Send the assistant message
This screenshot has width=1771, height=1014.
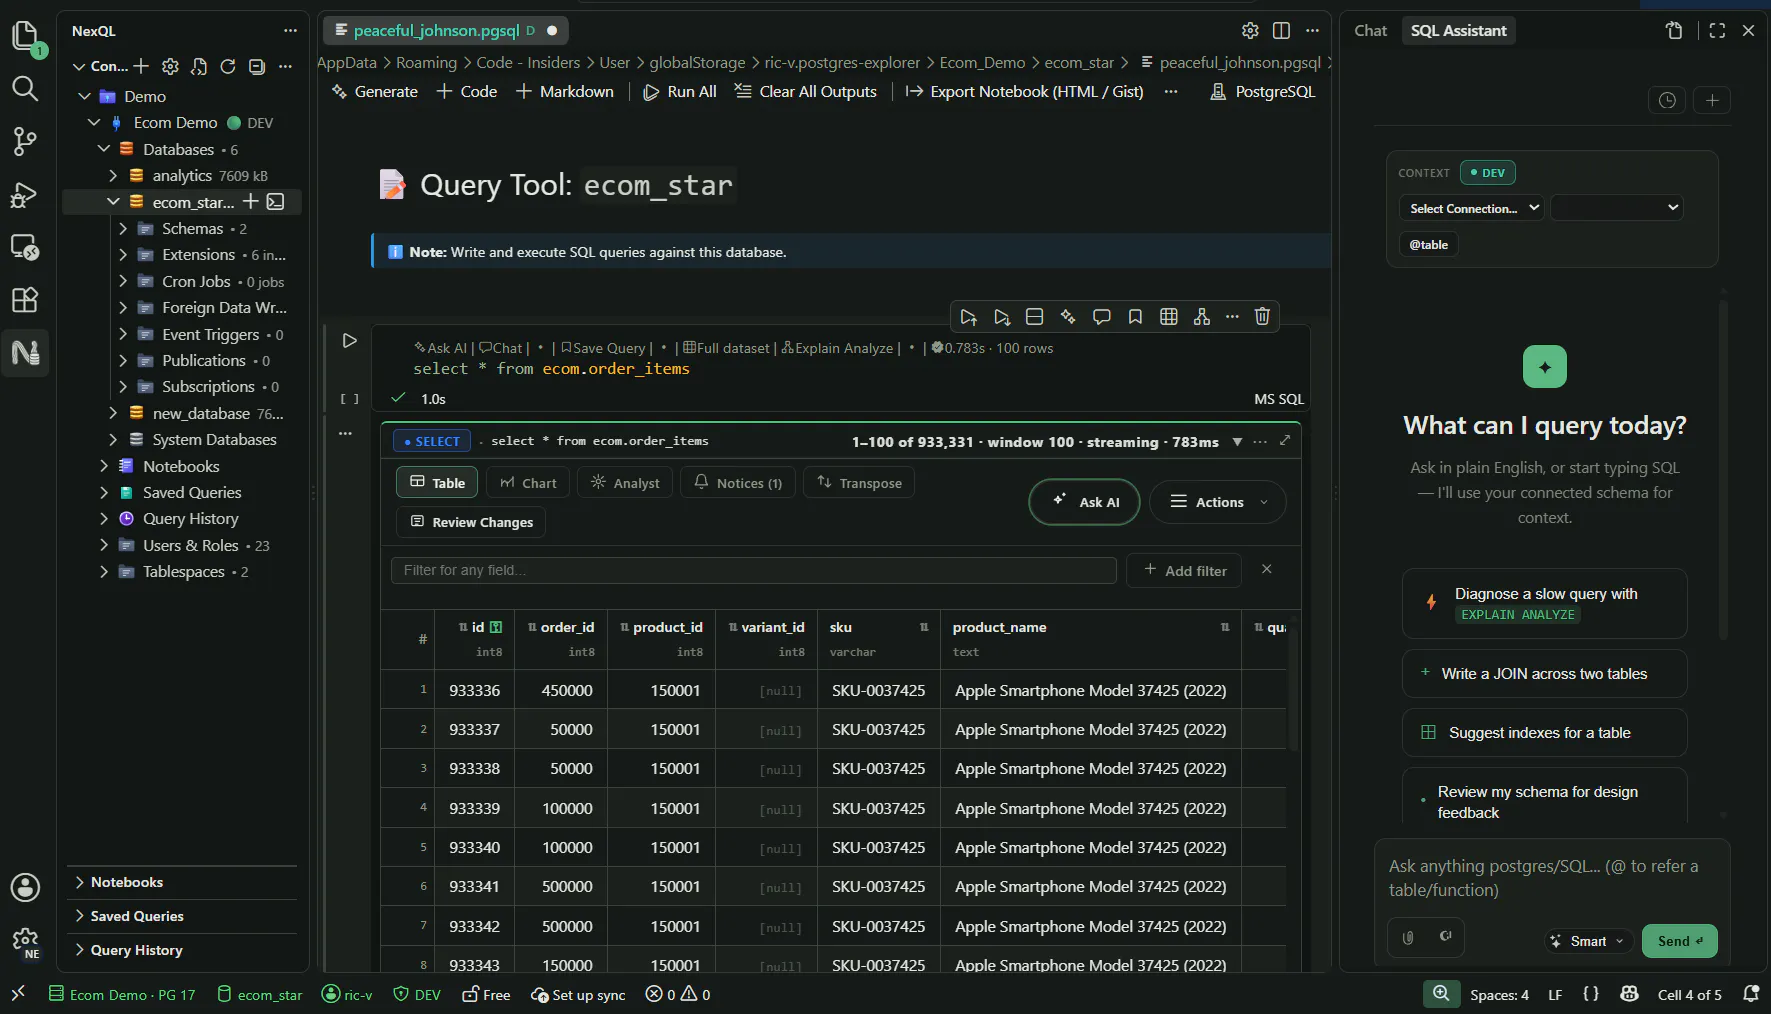click(1680, 941)
